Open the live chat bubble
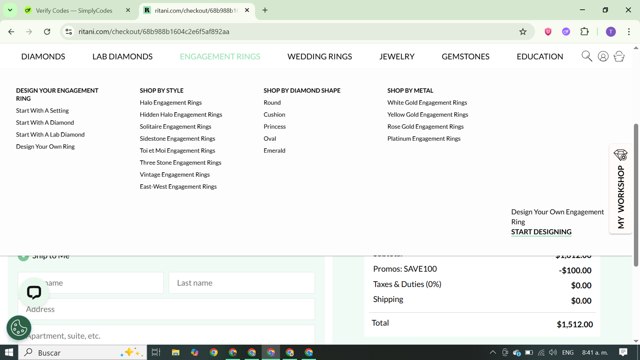This screenshot has height=360, width=640. click(x=34, y=292)
